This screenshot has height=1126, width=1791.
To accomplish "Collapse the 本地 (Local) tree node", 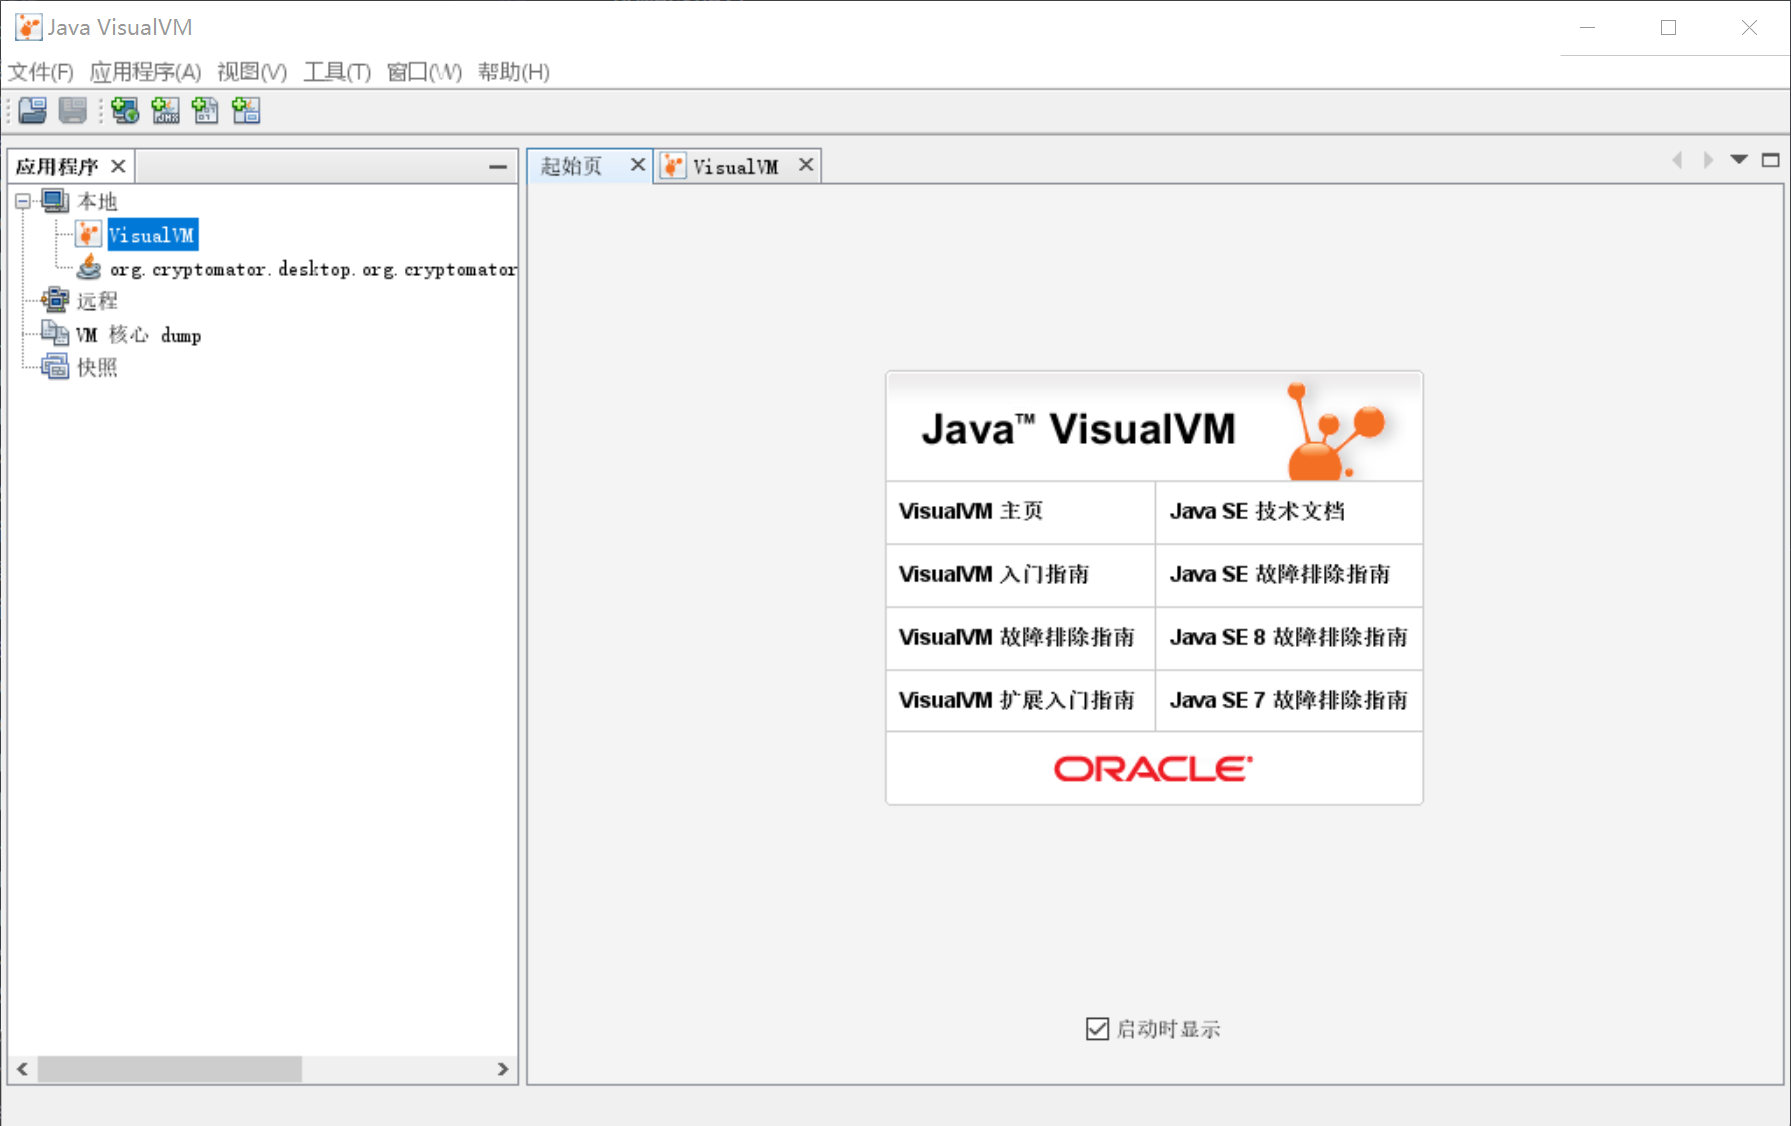I will tap(23, 201).
